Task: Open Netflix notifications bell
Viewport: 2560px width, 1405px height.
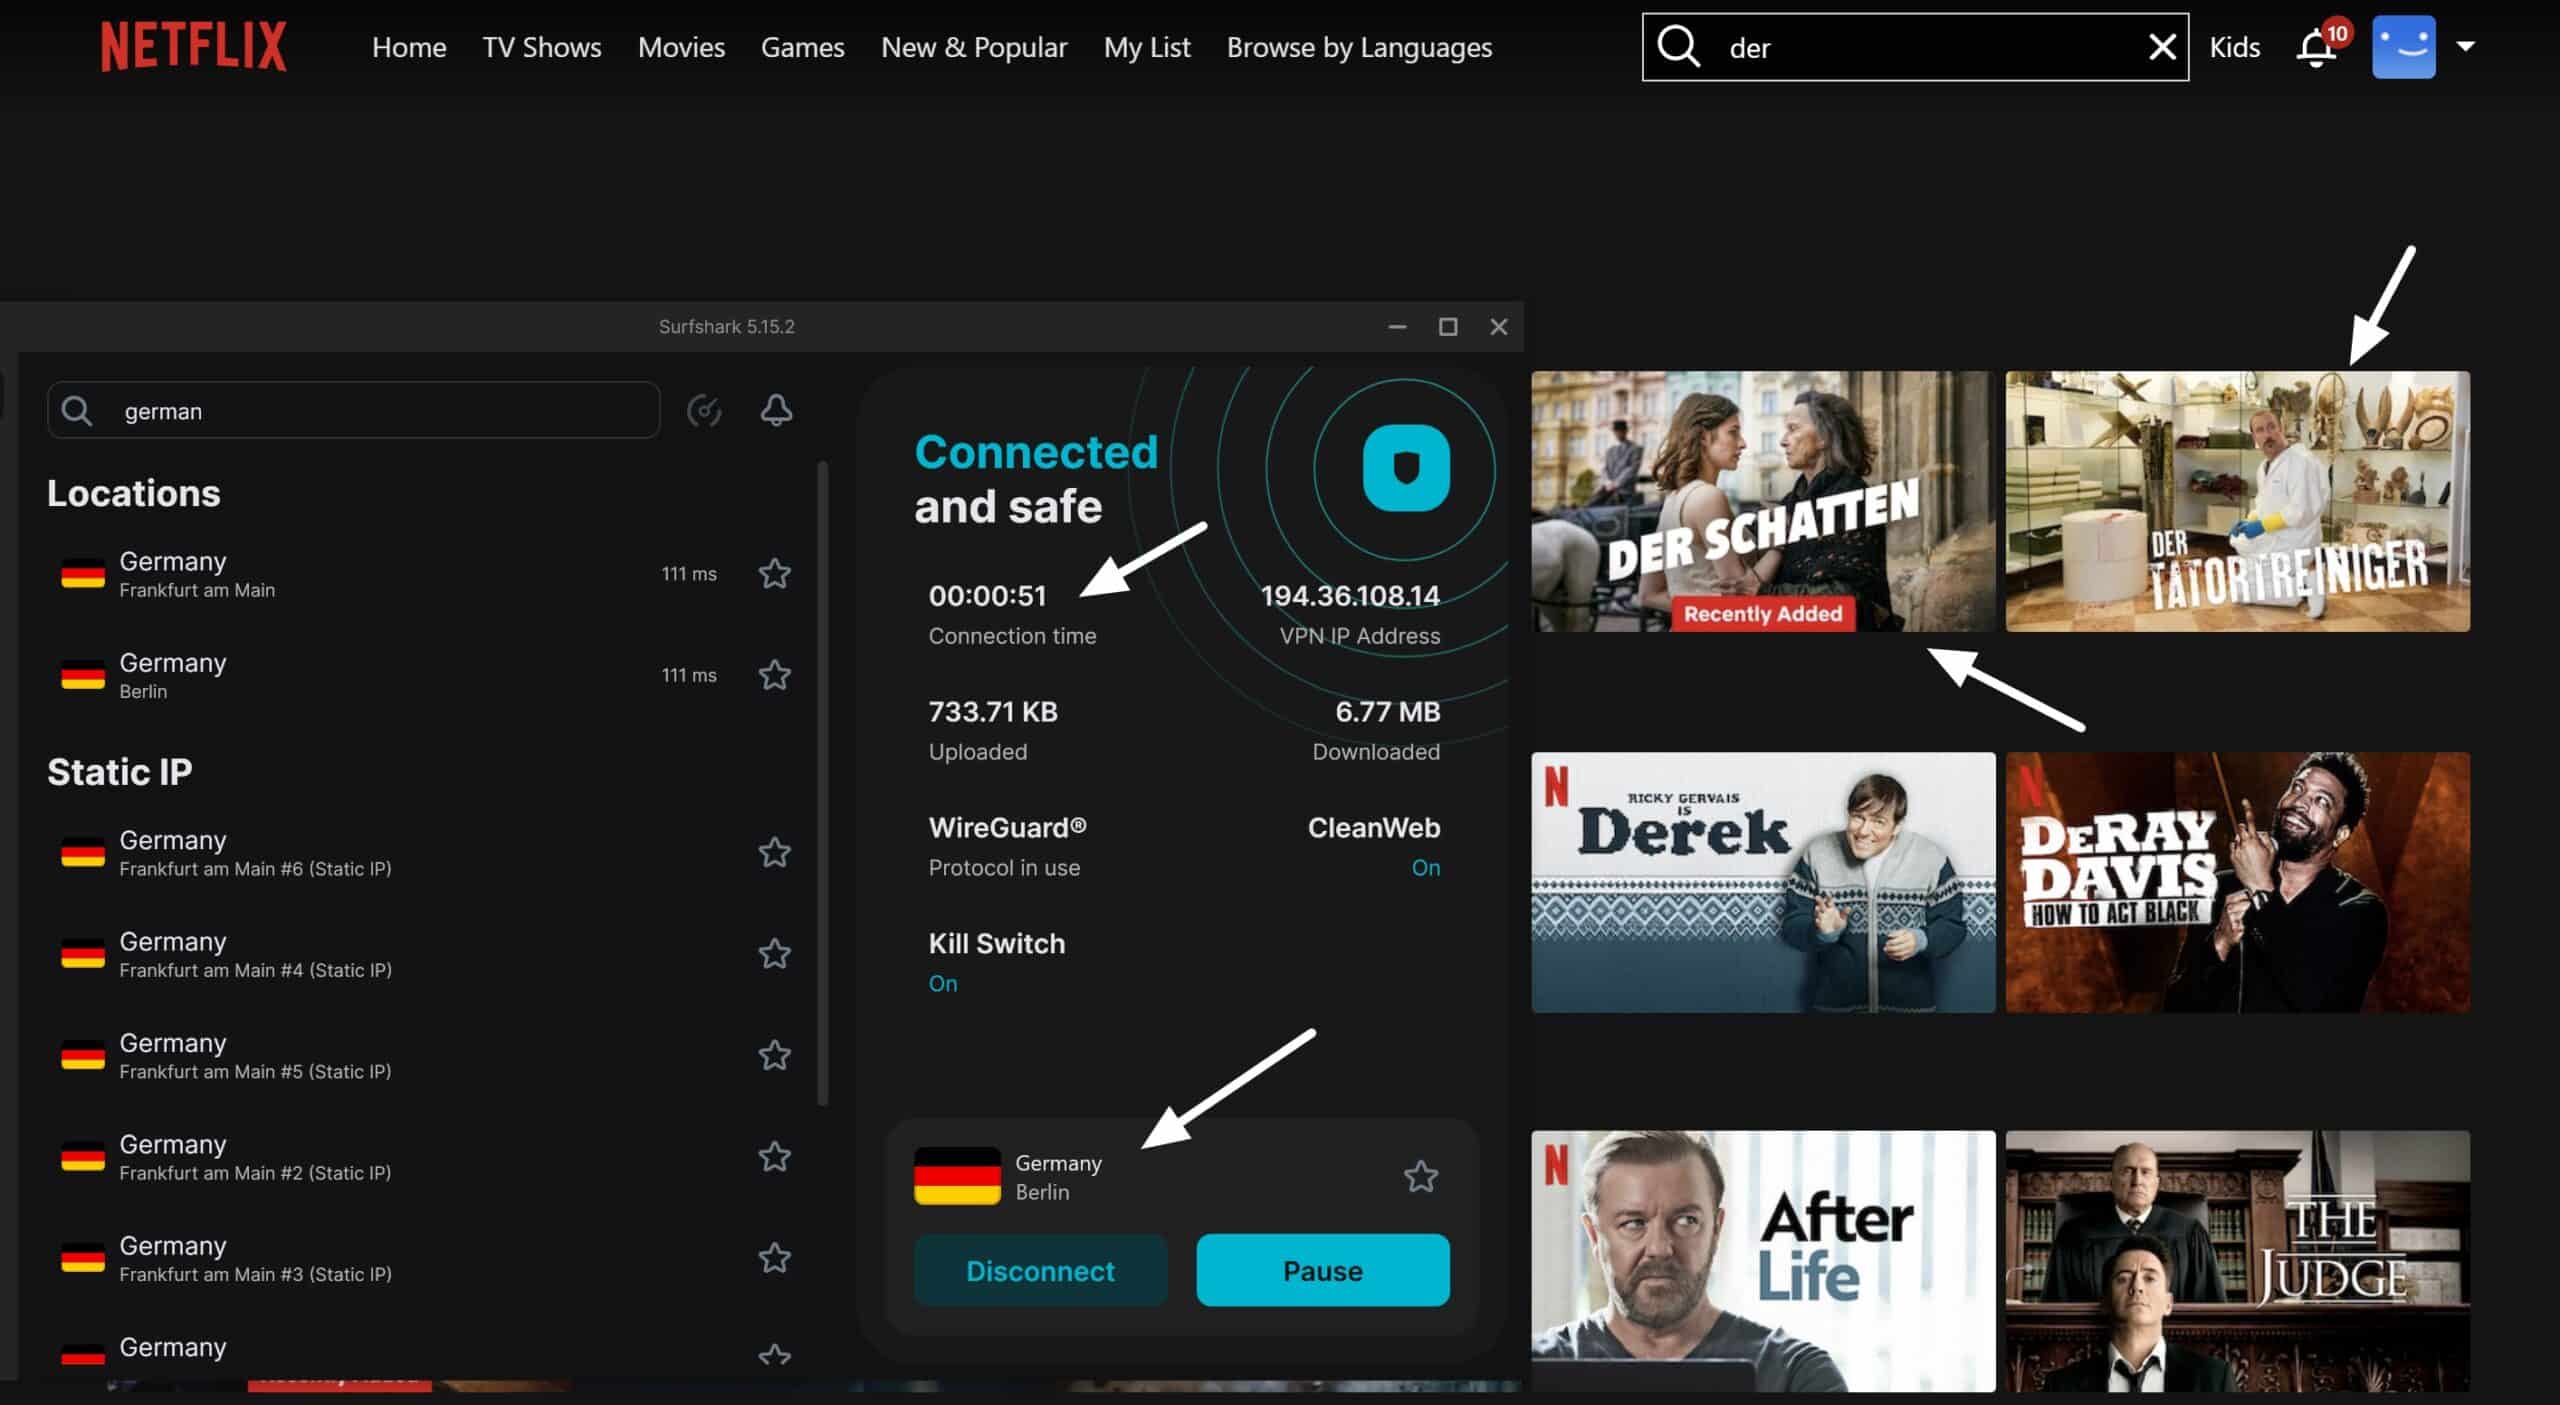Action: (x=2316, y=47)
